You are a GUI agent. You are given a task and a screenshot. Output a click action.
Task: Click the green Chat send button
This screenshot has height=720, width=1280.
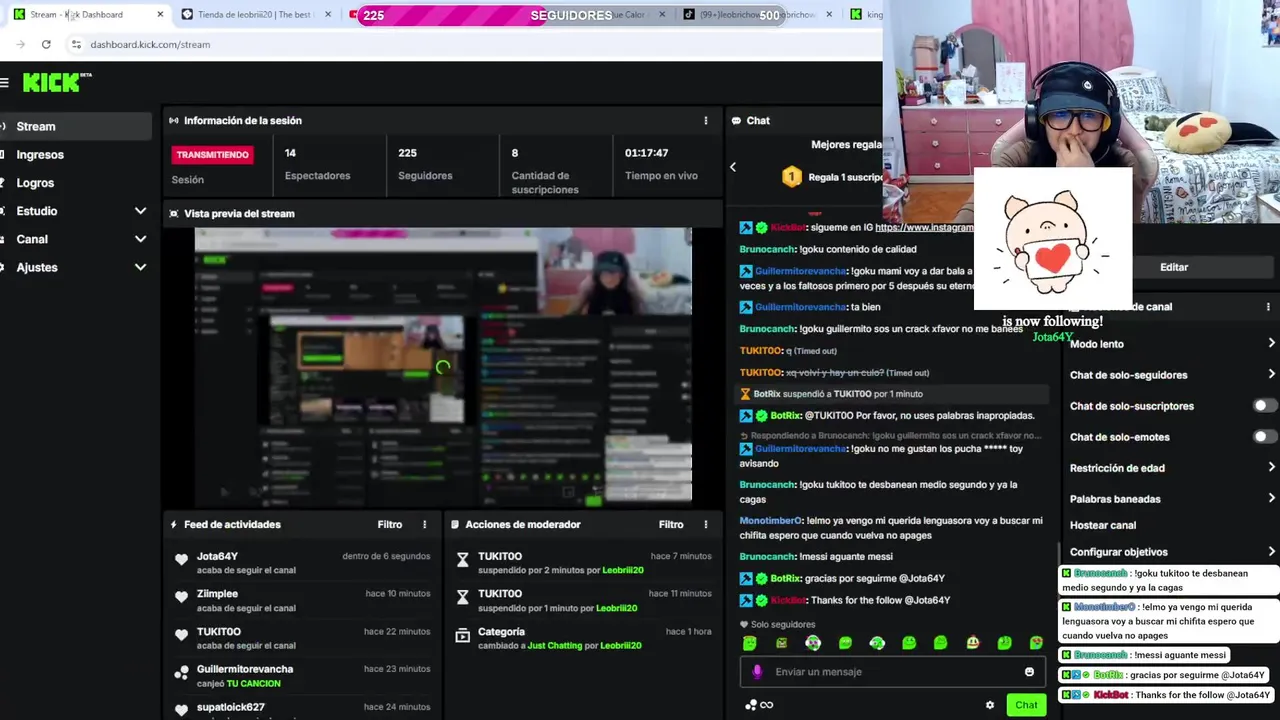click(x=1026, y=705)
